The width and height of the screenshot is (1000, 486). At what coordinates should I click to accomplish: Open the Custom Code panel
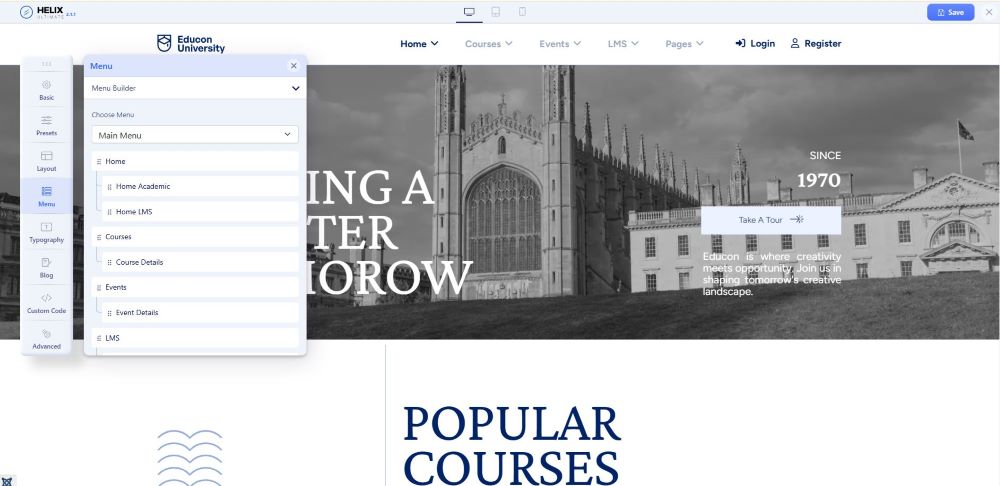pyautogui.click(x=47, y=304)
